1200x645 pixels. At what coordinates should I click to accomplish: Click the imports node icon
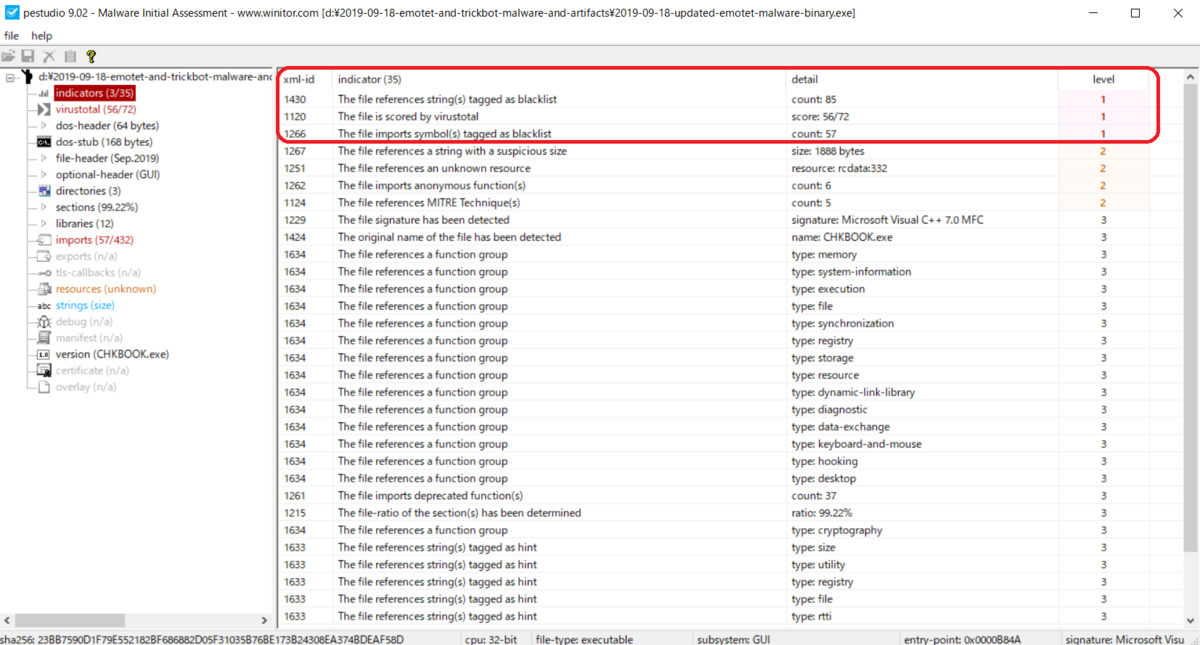click(x=44, y=240)
